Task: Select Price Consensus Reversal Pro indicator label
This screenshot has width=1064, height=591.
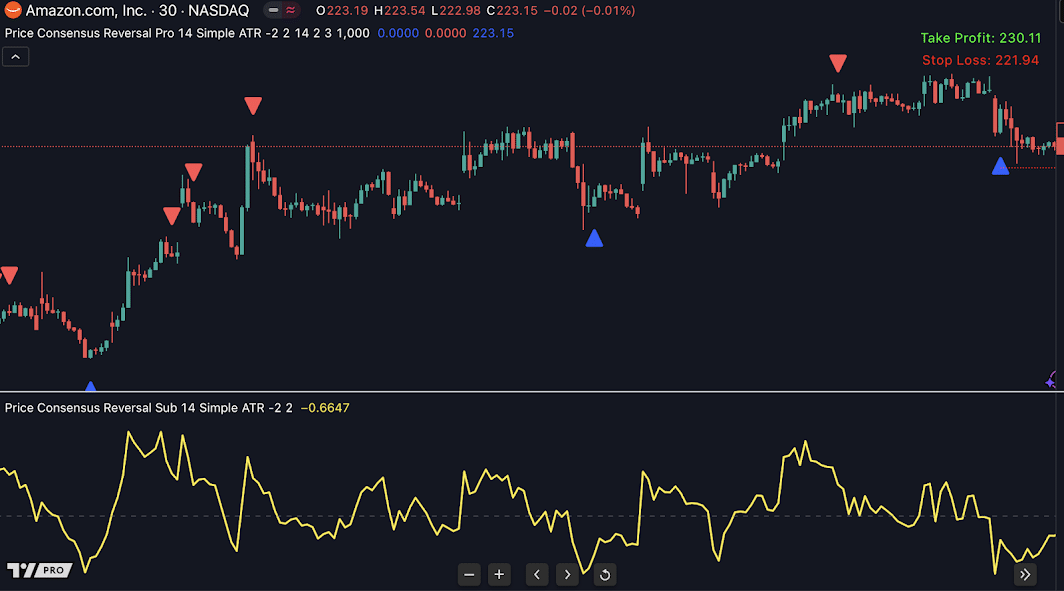Action: (x=130, y=33)
